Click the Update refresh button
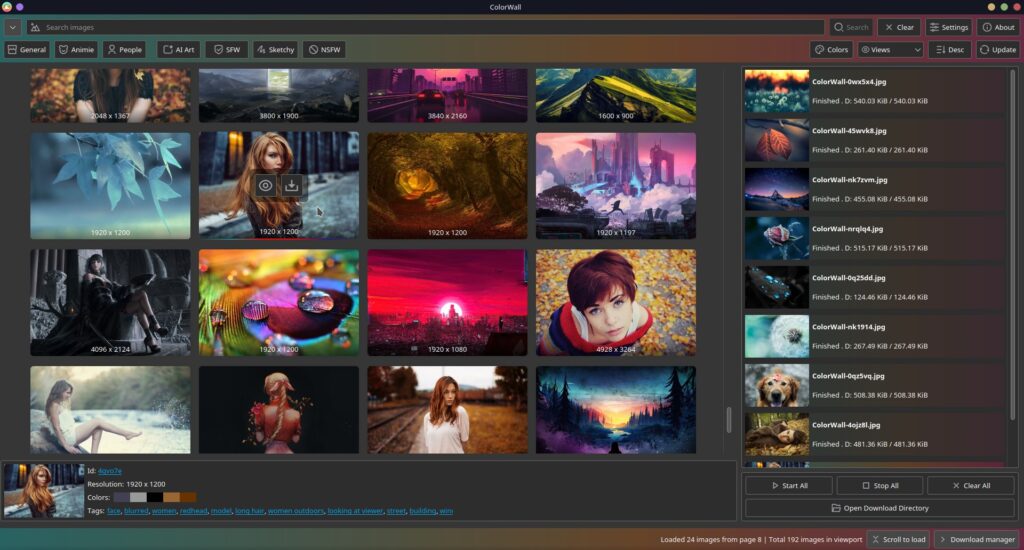 point(997,49)
